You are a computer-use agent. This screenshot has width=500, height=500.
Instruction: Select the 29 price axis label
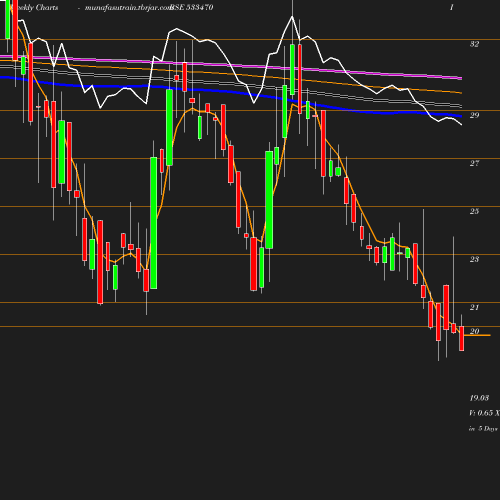point(475,115)
